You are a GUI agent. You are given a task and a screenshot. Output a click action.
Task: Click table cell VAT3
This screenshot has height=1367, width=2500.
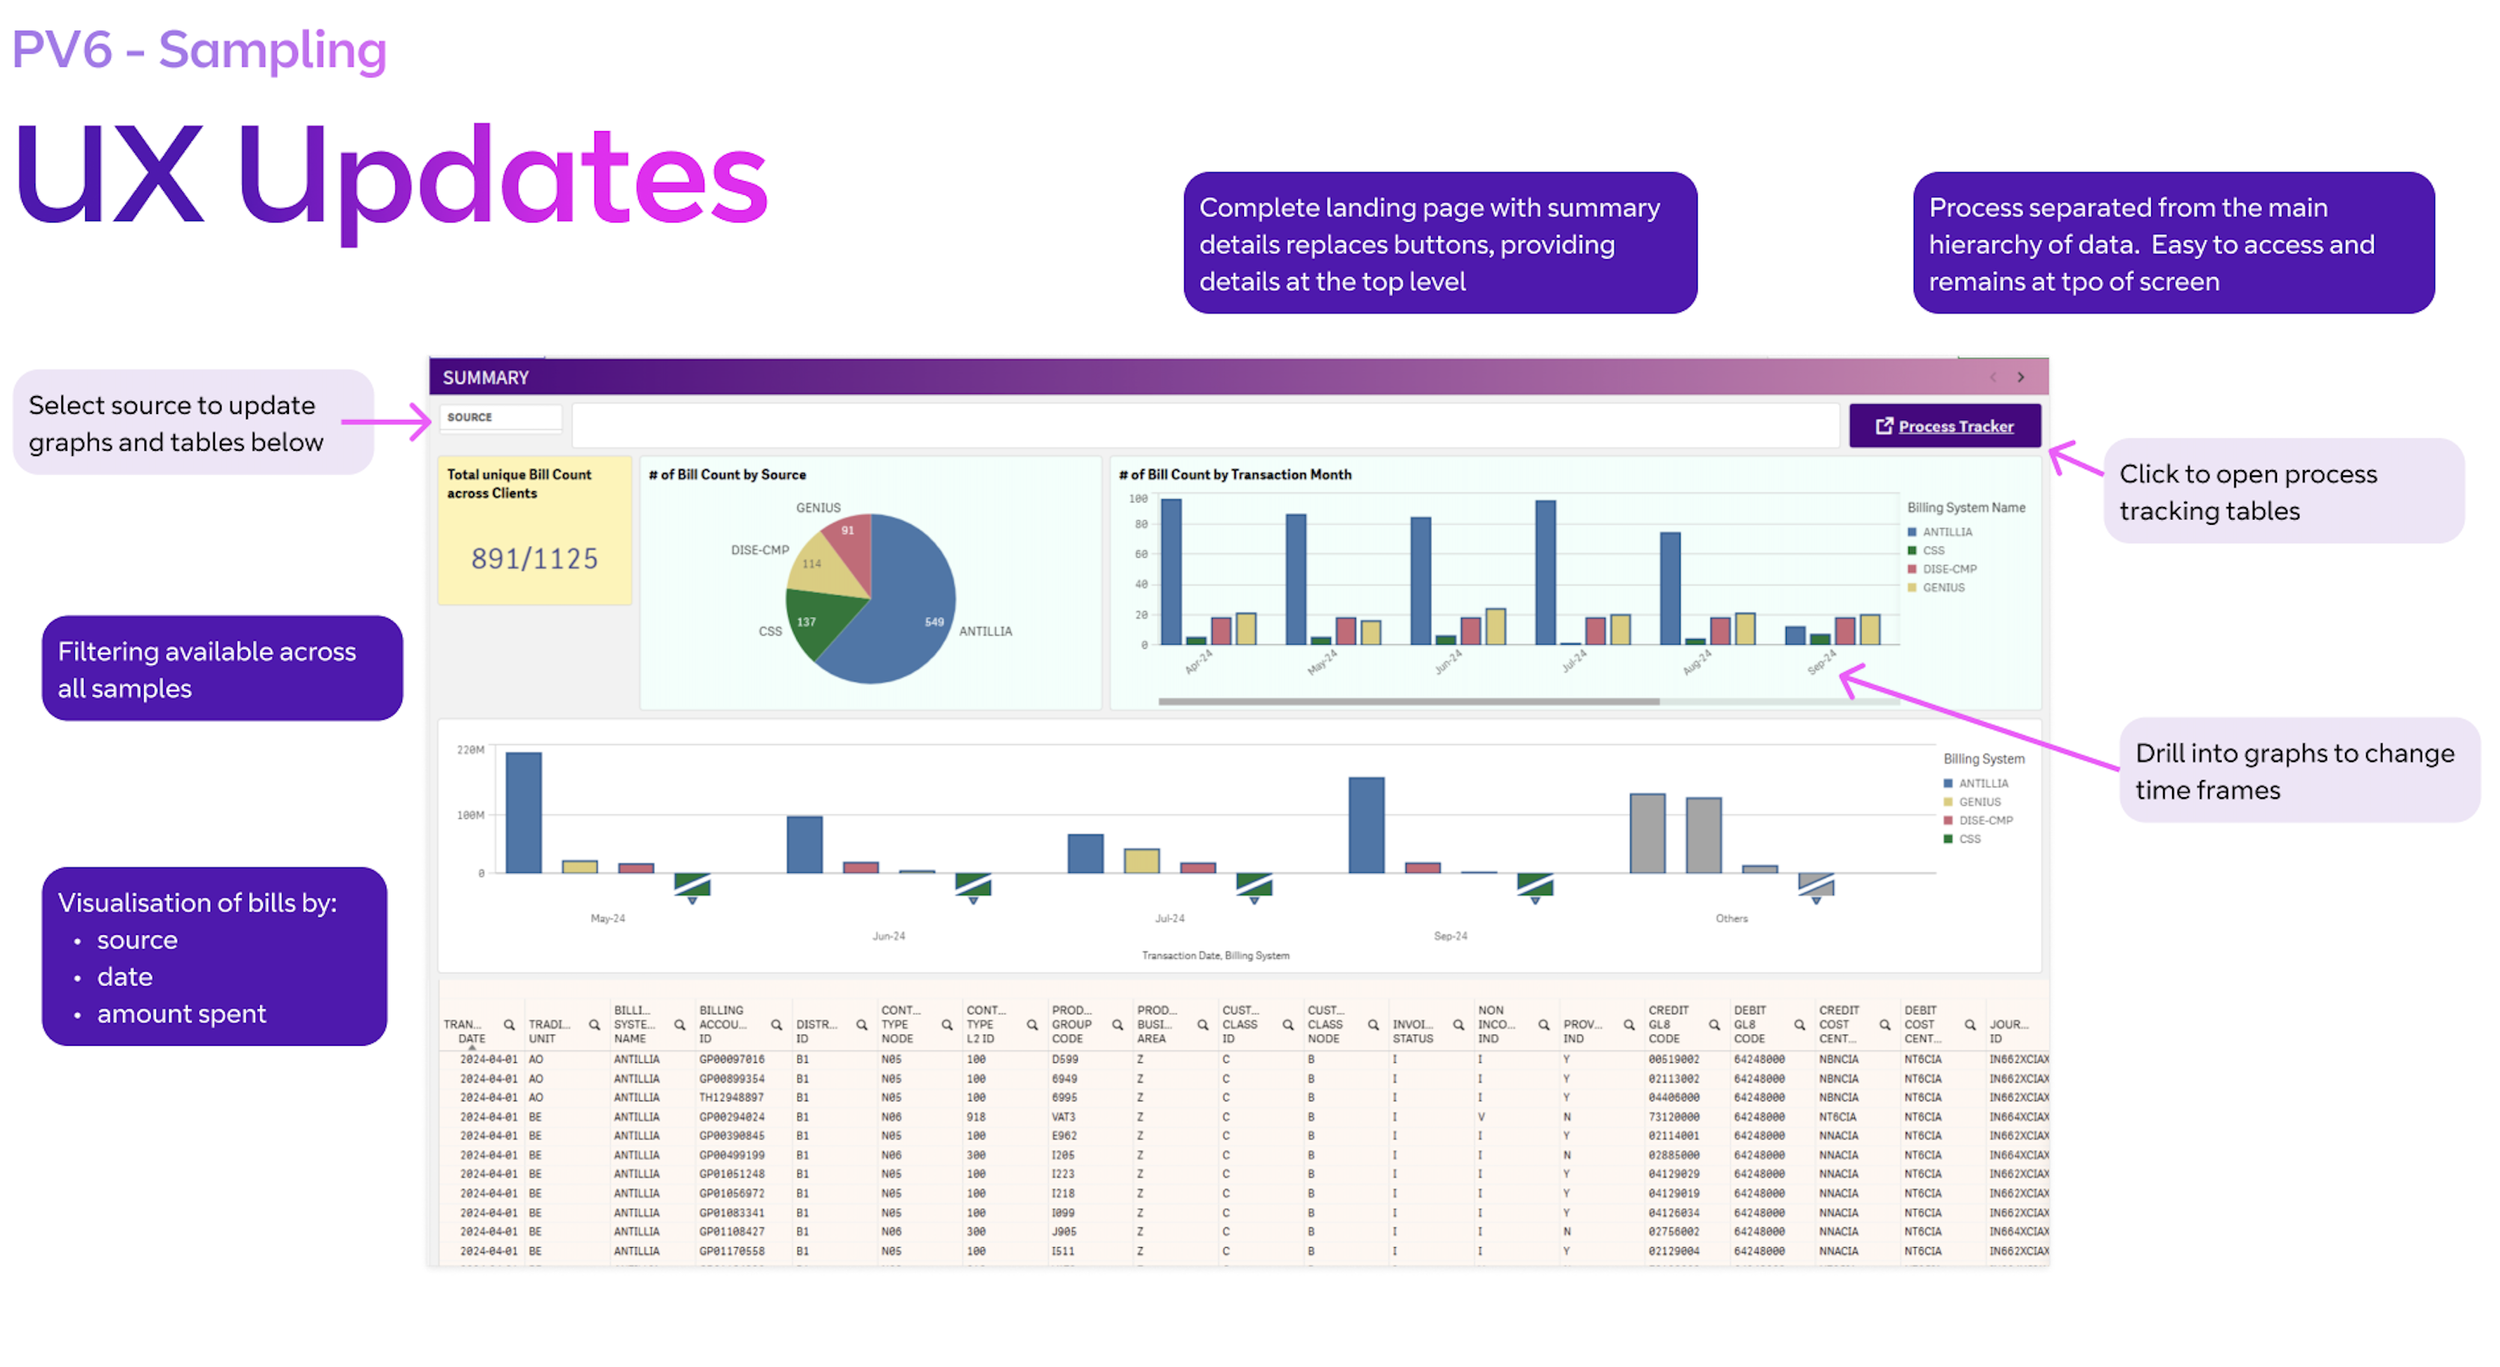tap(1063, 1116)
